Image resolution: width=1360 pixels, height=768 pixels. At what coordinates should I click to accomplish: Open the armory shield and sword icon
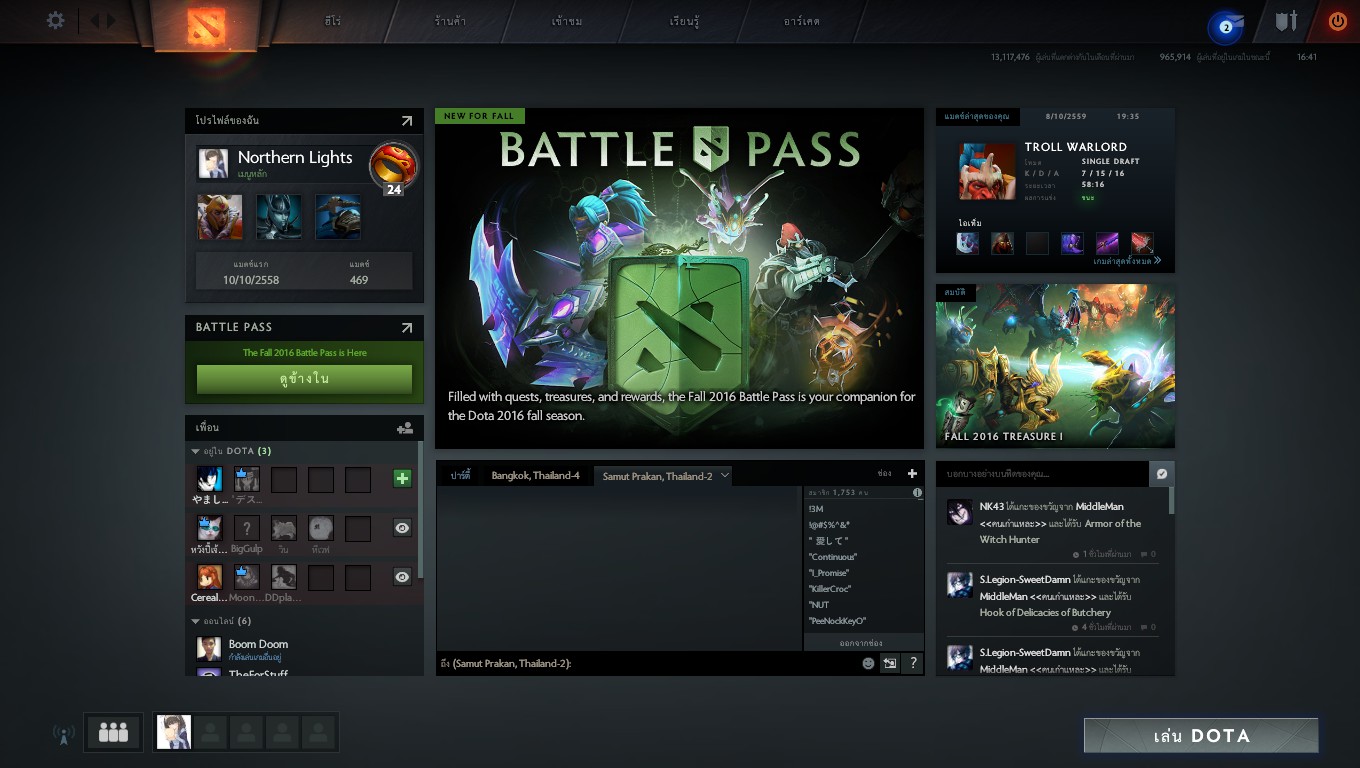point(1286,21)
